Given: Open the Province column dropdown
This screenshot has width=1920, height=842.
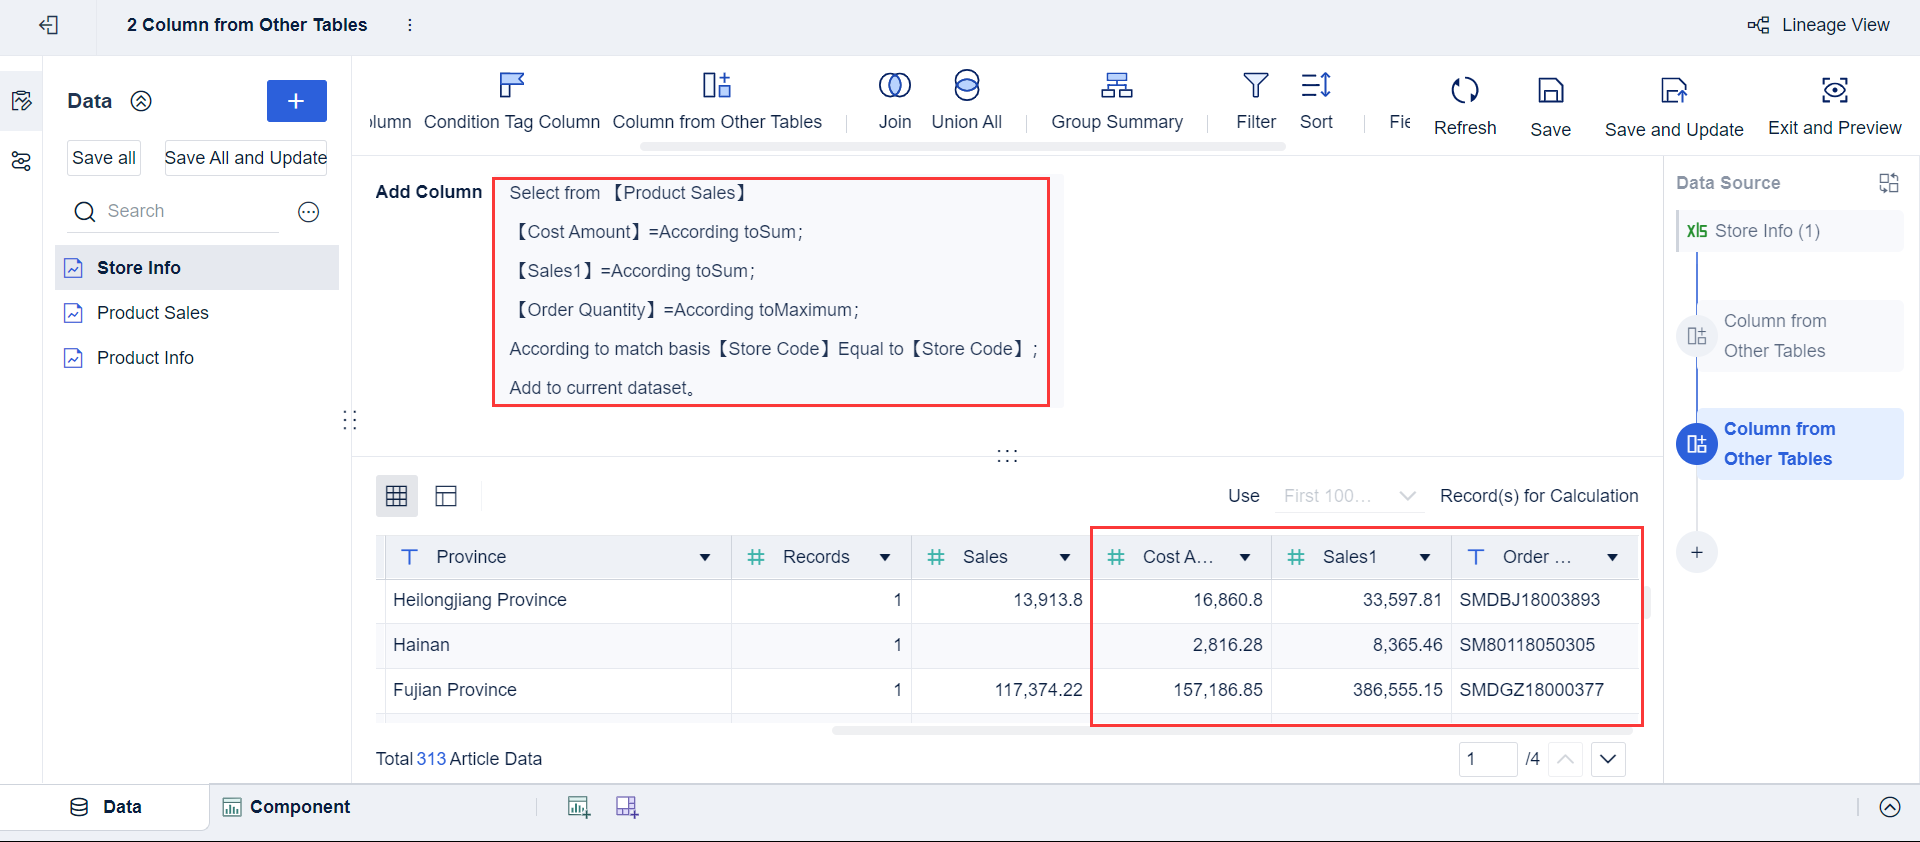Looking at the screenshot, I should pos(705,558).
